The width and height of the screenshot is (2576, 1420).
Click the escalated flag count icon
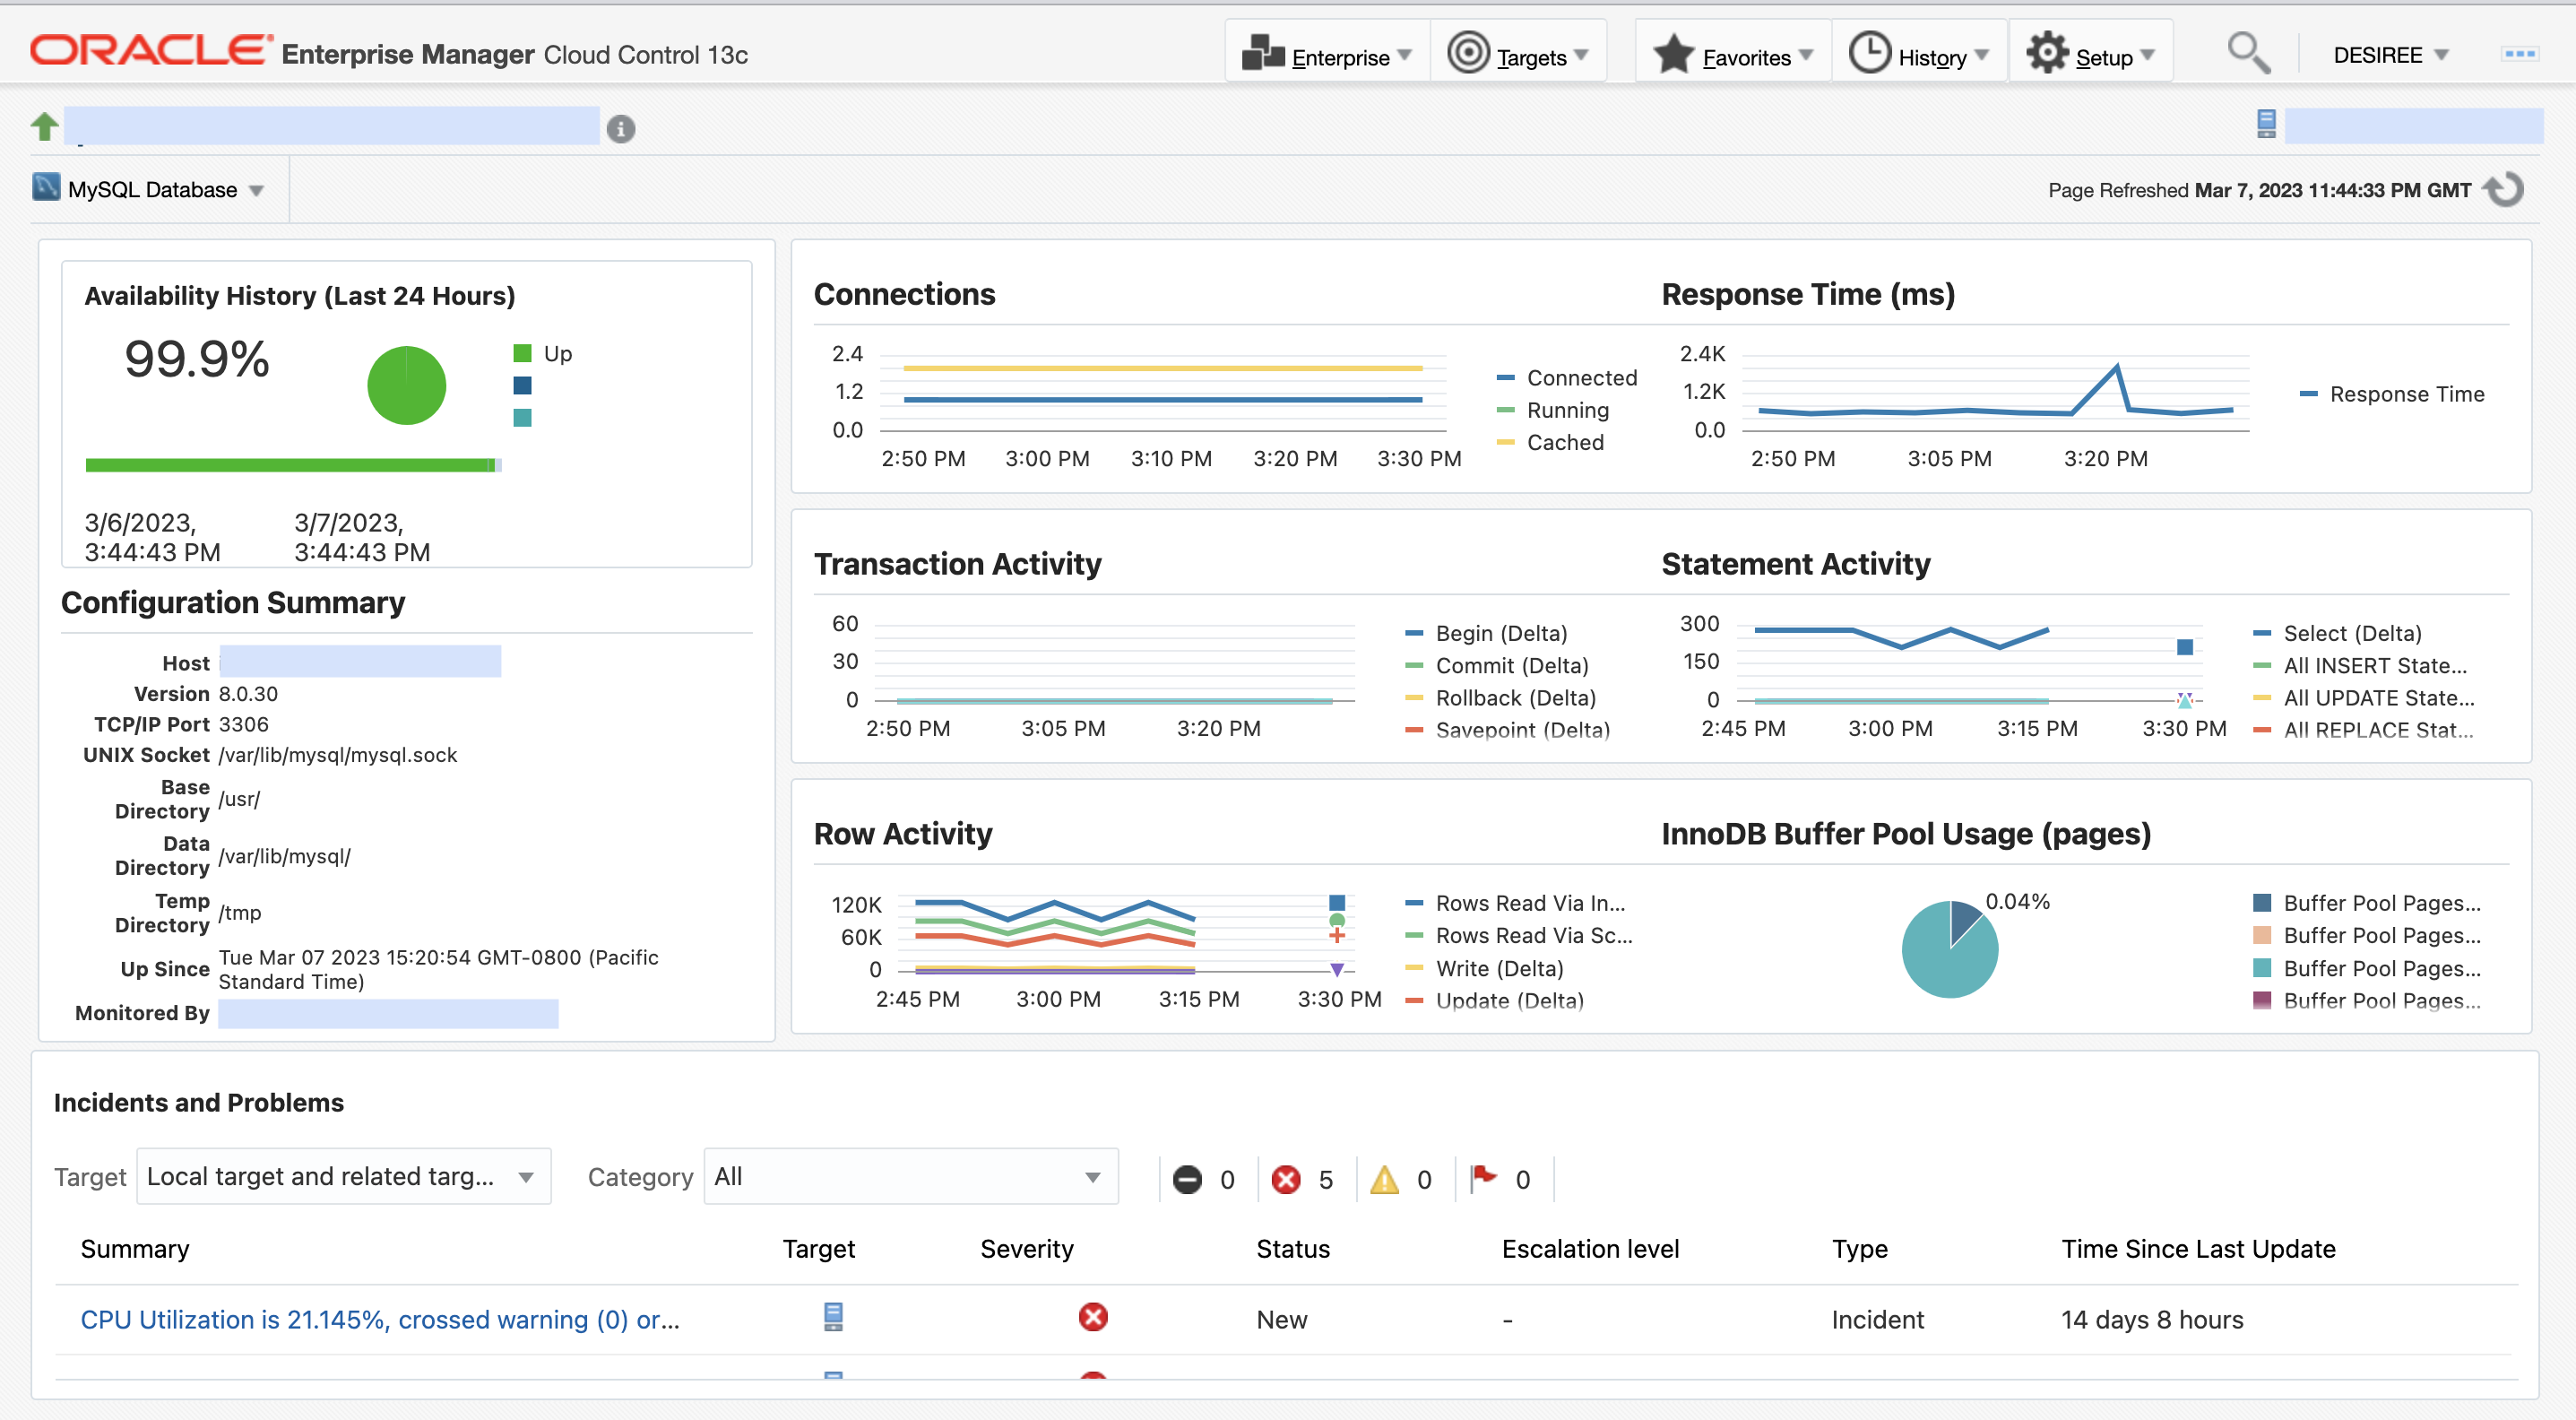[x=1483, y=1178]
